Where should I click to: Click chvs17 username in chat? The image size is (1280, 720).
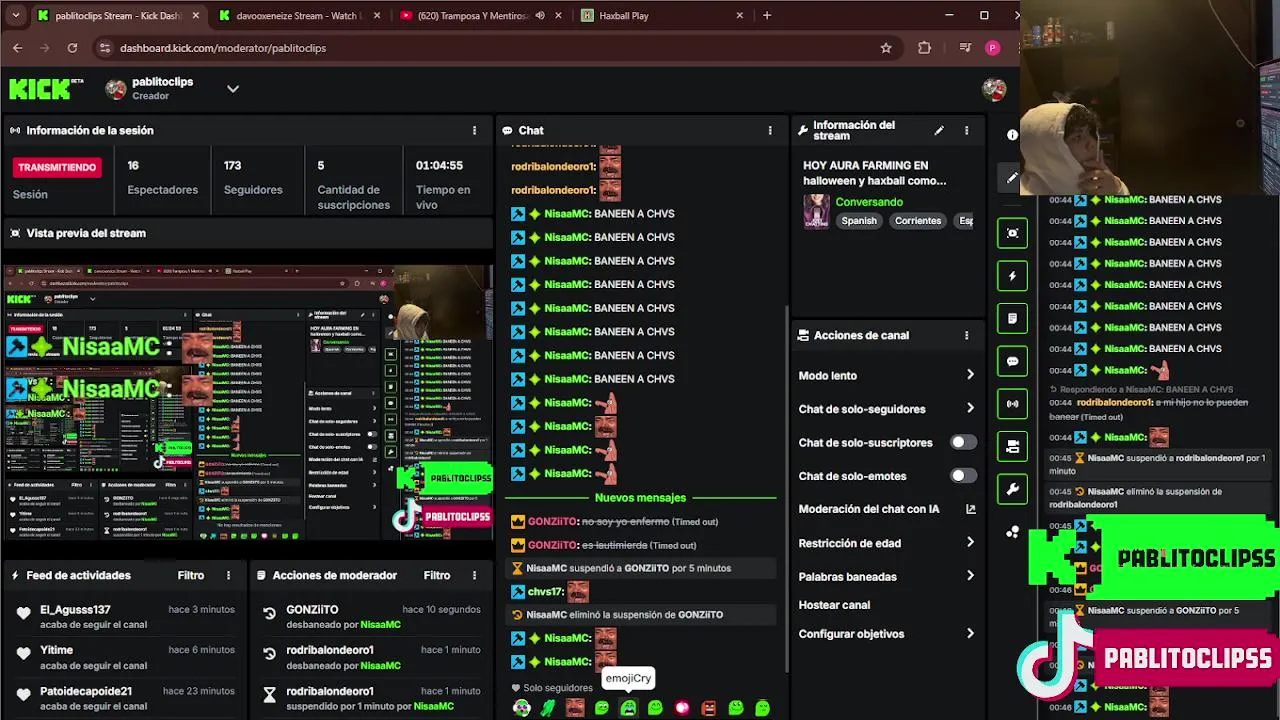[x=545, y=592]
